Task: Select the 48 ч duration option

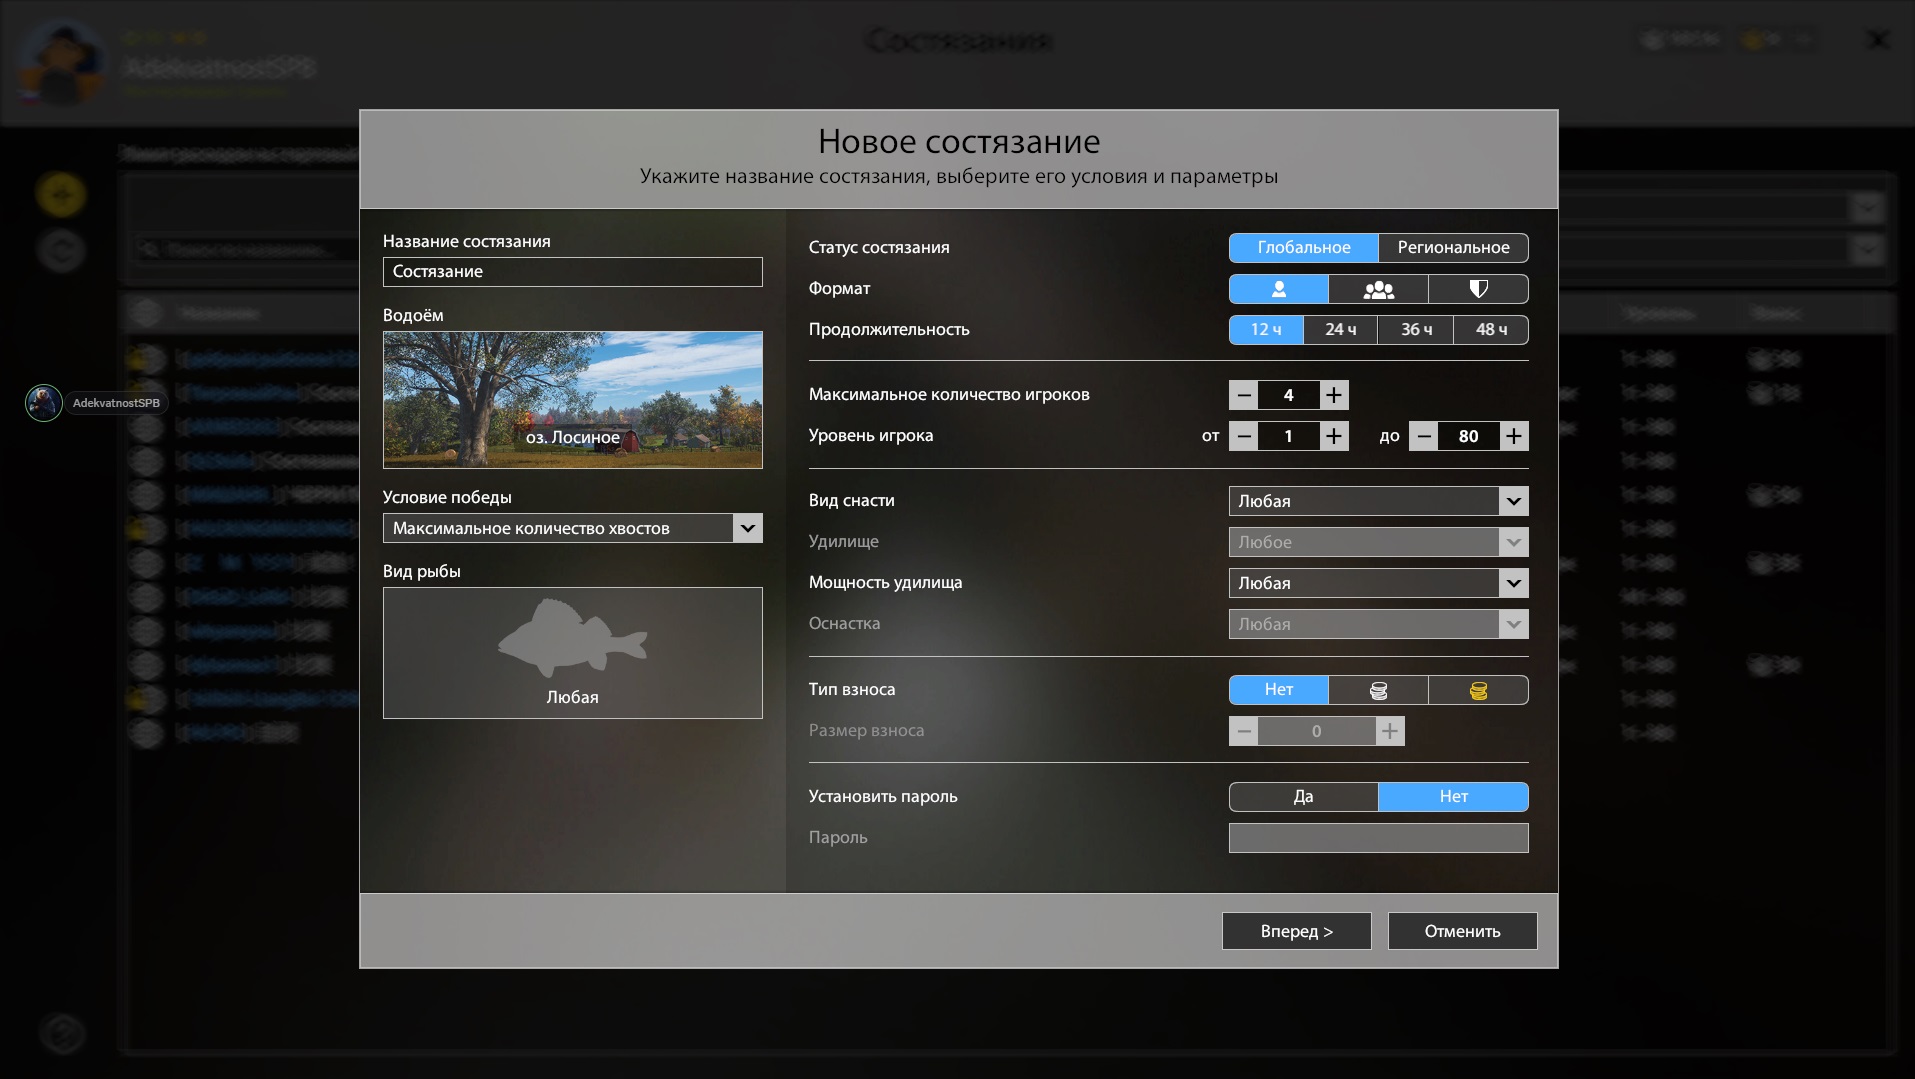Action: click(1491, 330)
